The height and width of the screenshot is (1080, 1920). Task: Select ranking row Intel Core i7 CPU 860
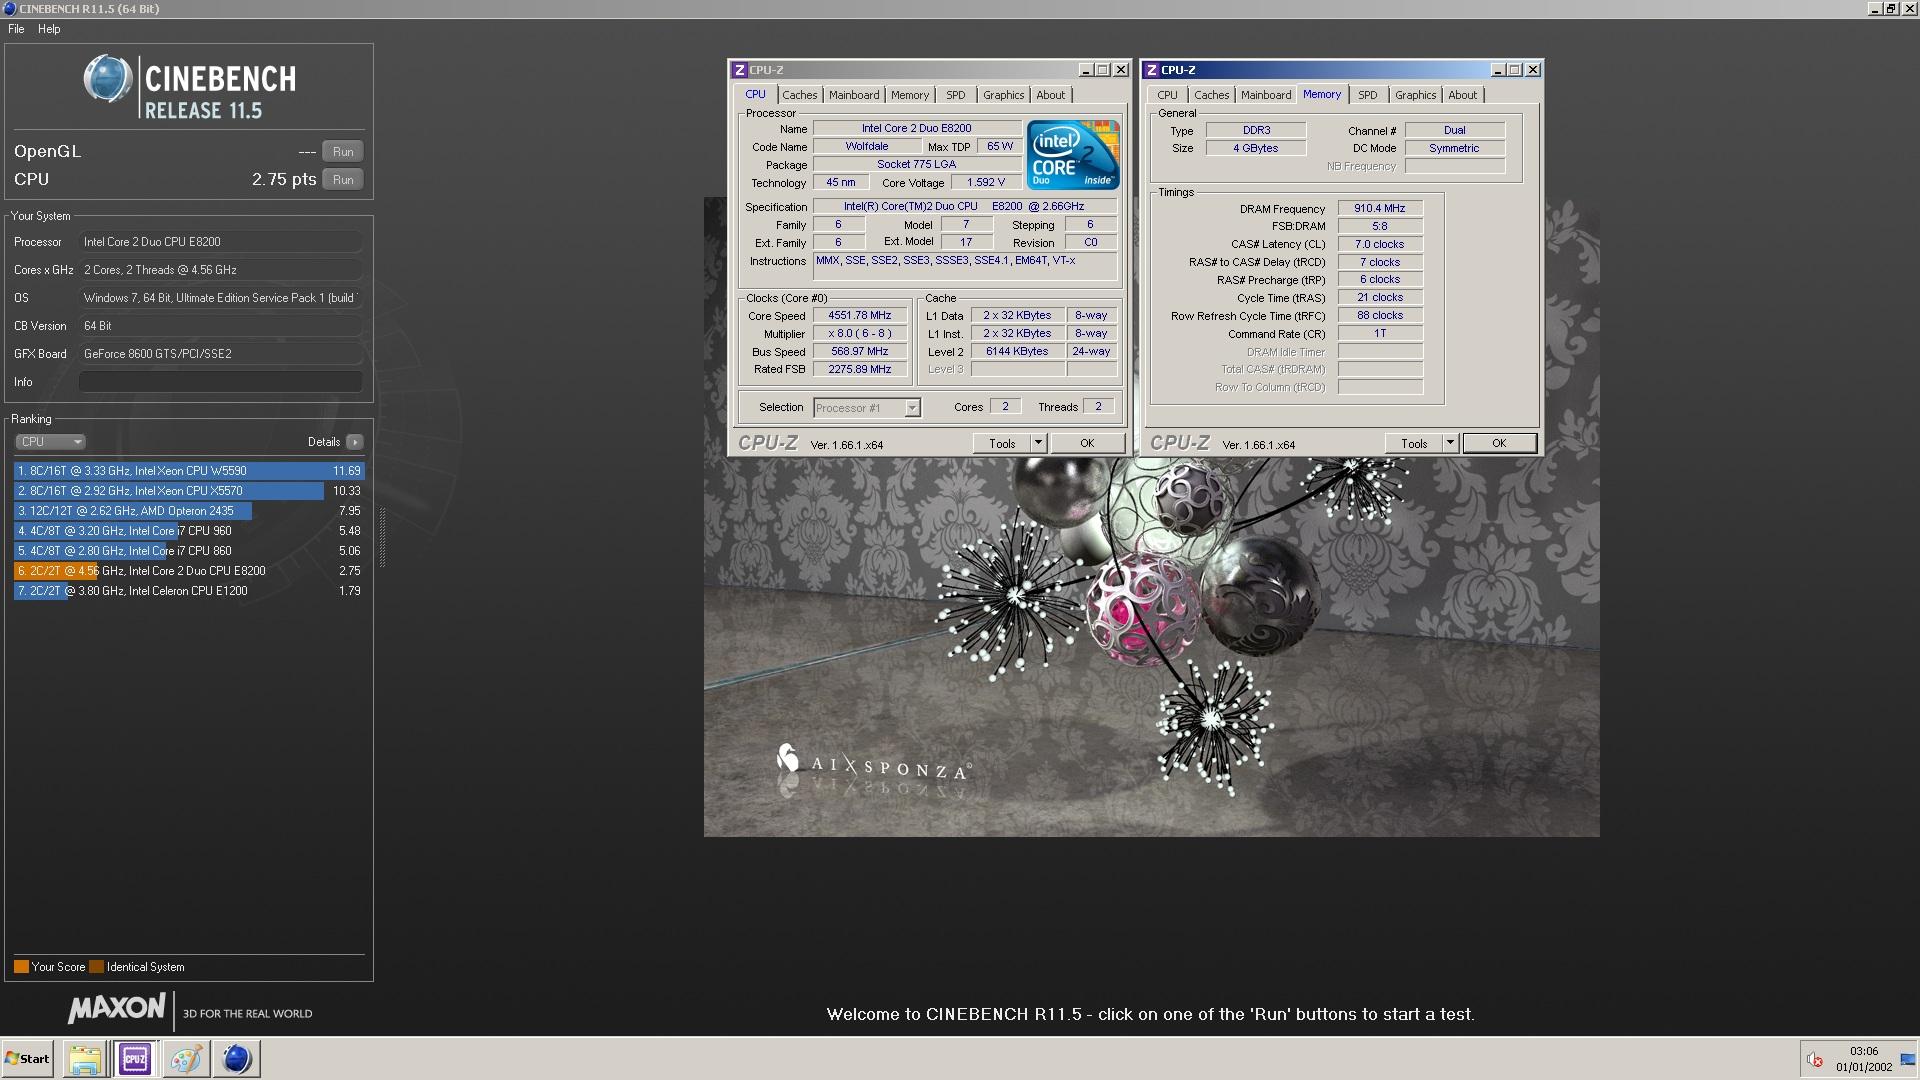click(189, 551)
